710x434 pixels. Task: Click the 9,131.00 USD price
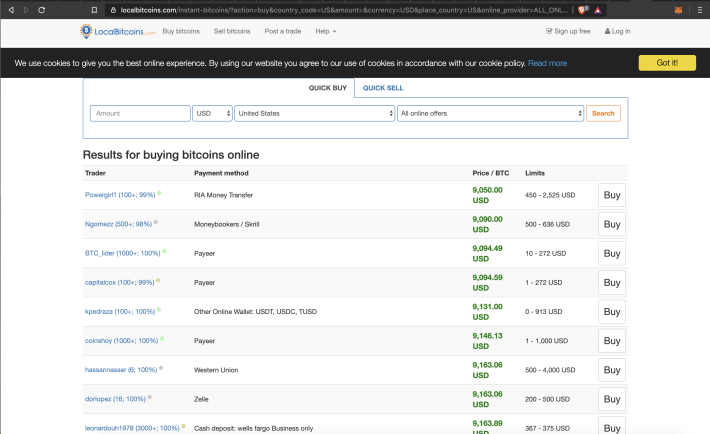(487, 312)
